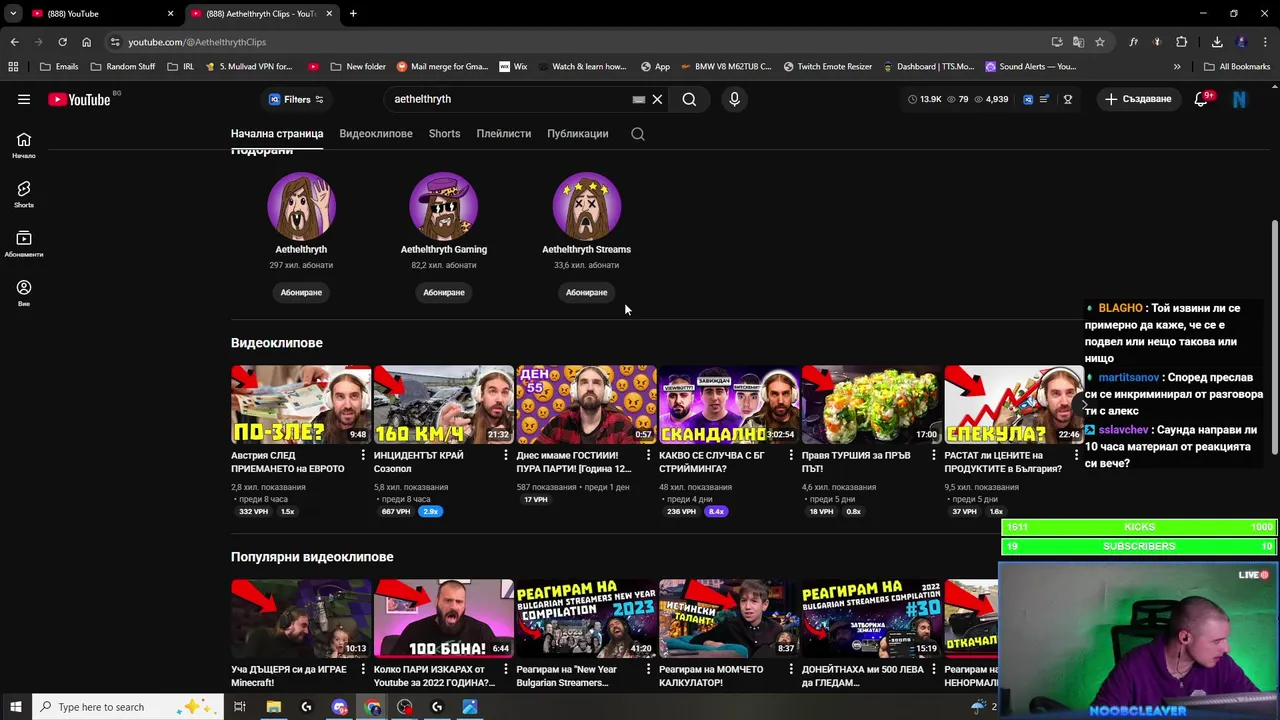This screenshot has height=720, width=1280.
Task: Open options for 'КАКВО СЕ СЛУЧВА С БГ' video
Action: 791,456
